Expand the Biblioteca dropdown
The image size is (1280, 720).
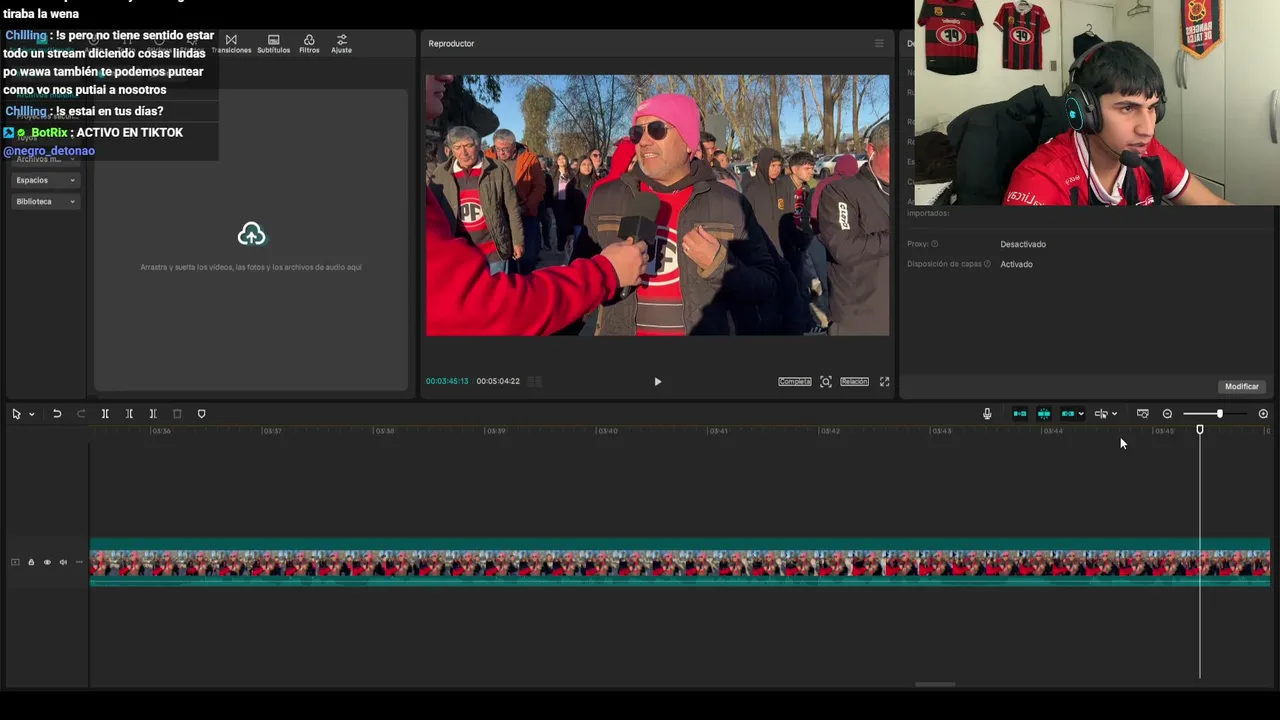45,201
